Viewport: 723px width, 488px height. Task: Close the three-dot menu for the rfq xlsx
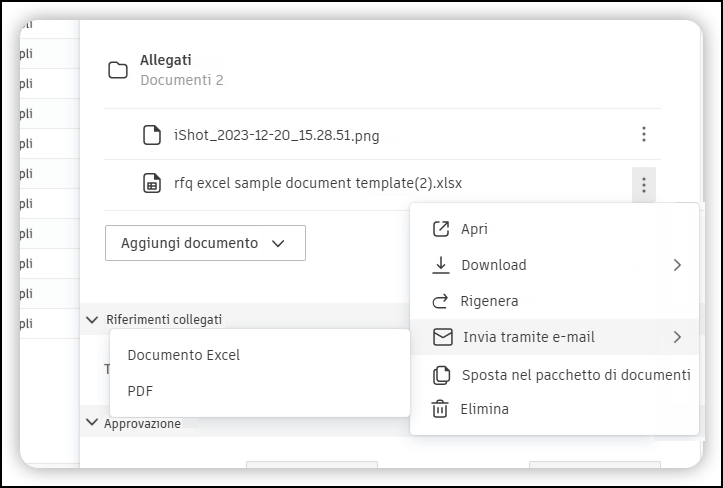[x=644, y=185]
